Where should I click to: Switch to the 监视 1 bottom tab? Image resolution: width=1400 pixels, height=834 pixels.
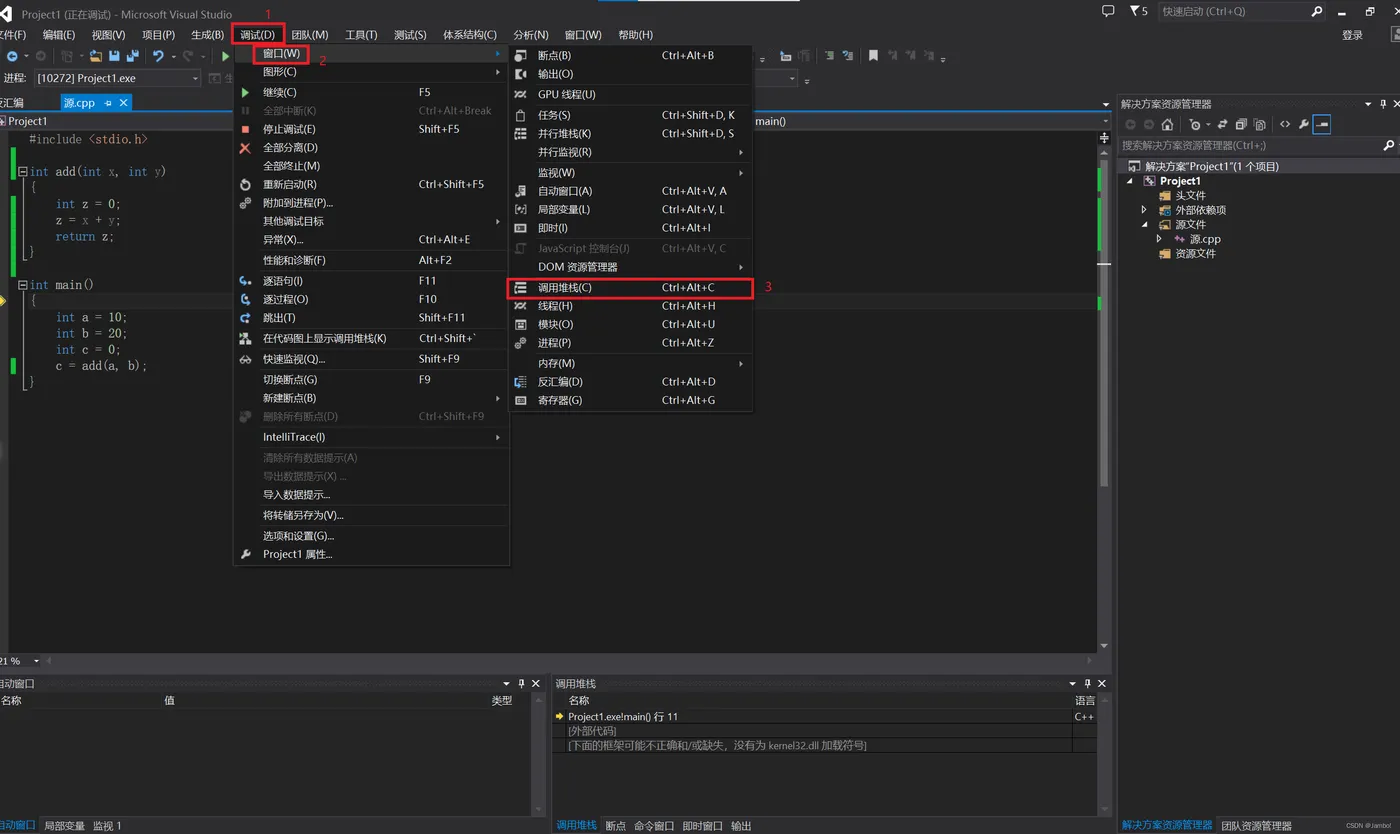107,826
